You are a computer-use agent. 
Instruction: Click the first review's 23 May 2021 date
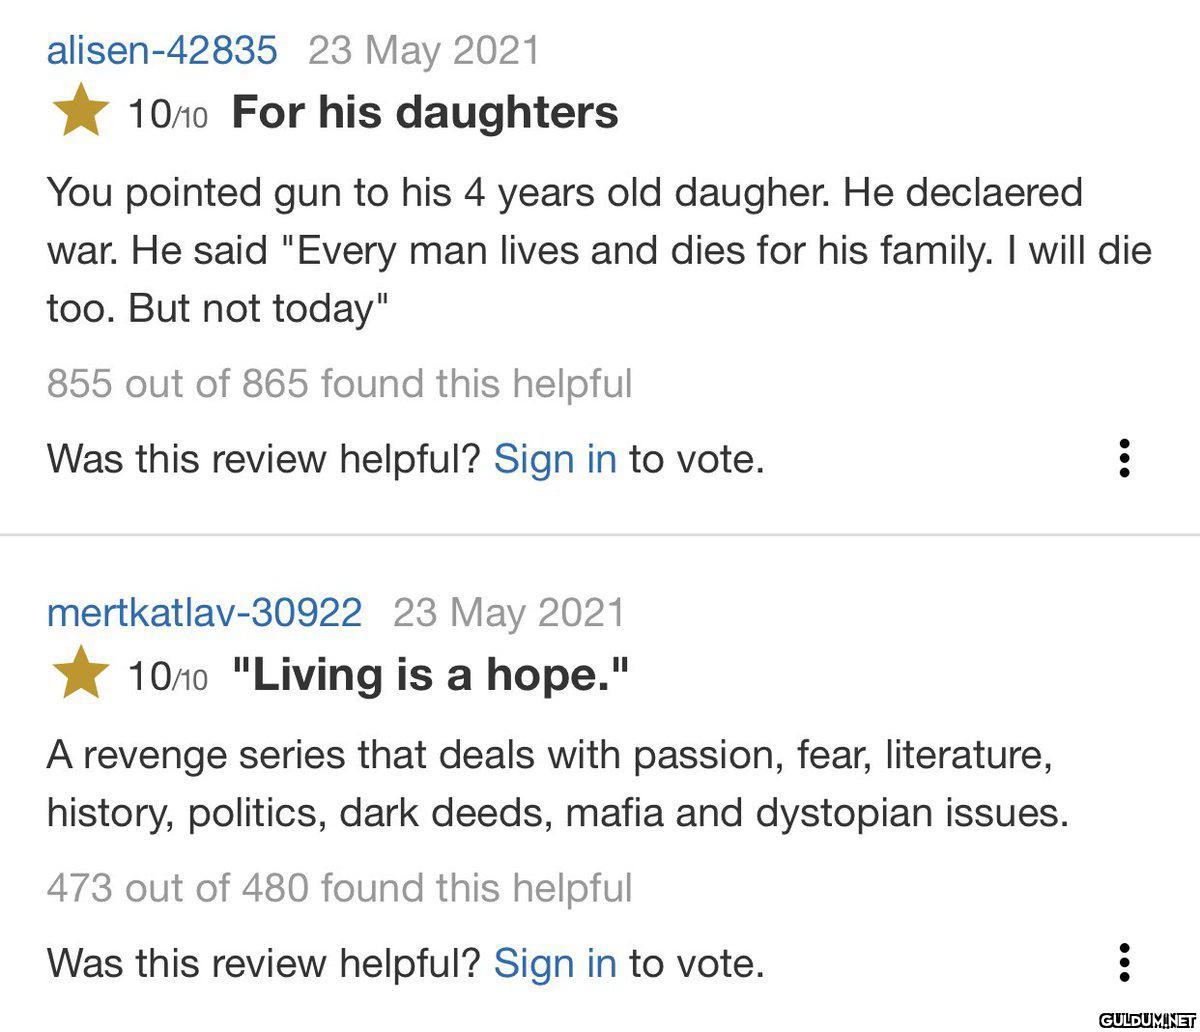423,50
